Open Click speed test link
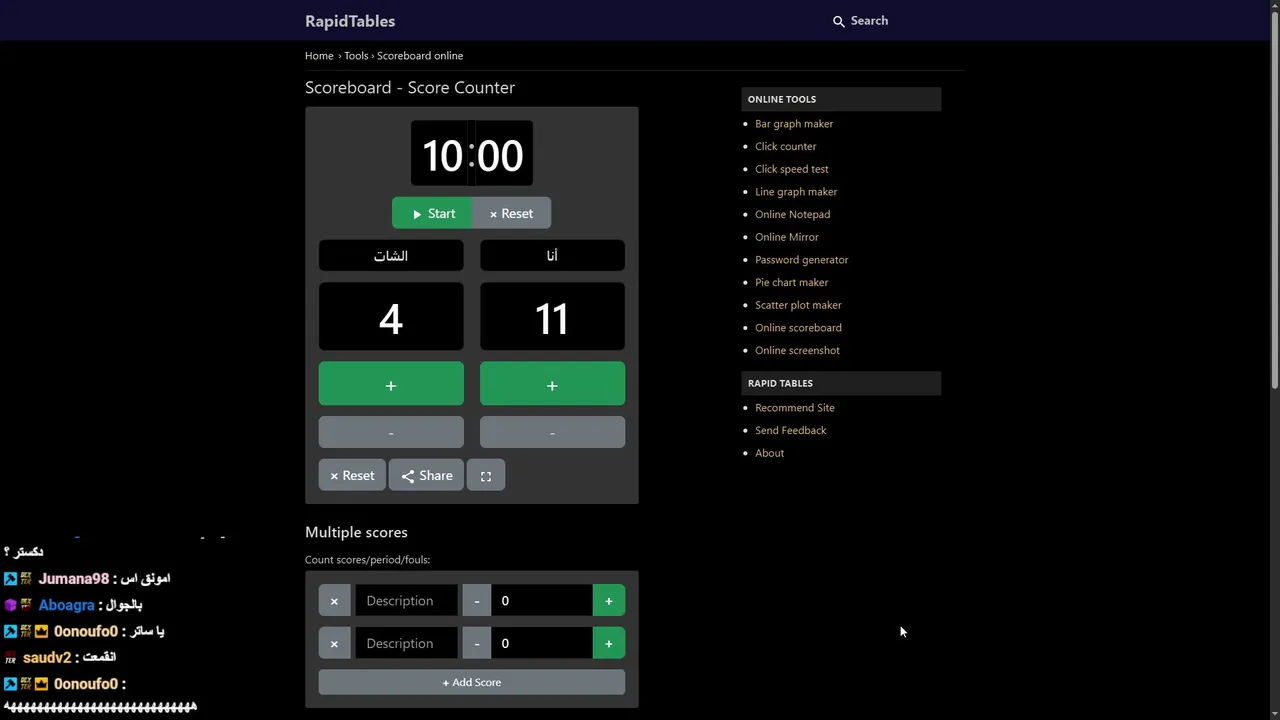The image size is (1280, 720). point(791,169)
